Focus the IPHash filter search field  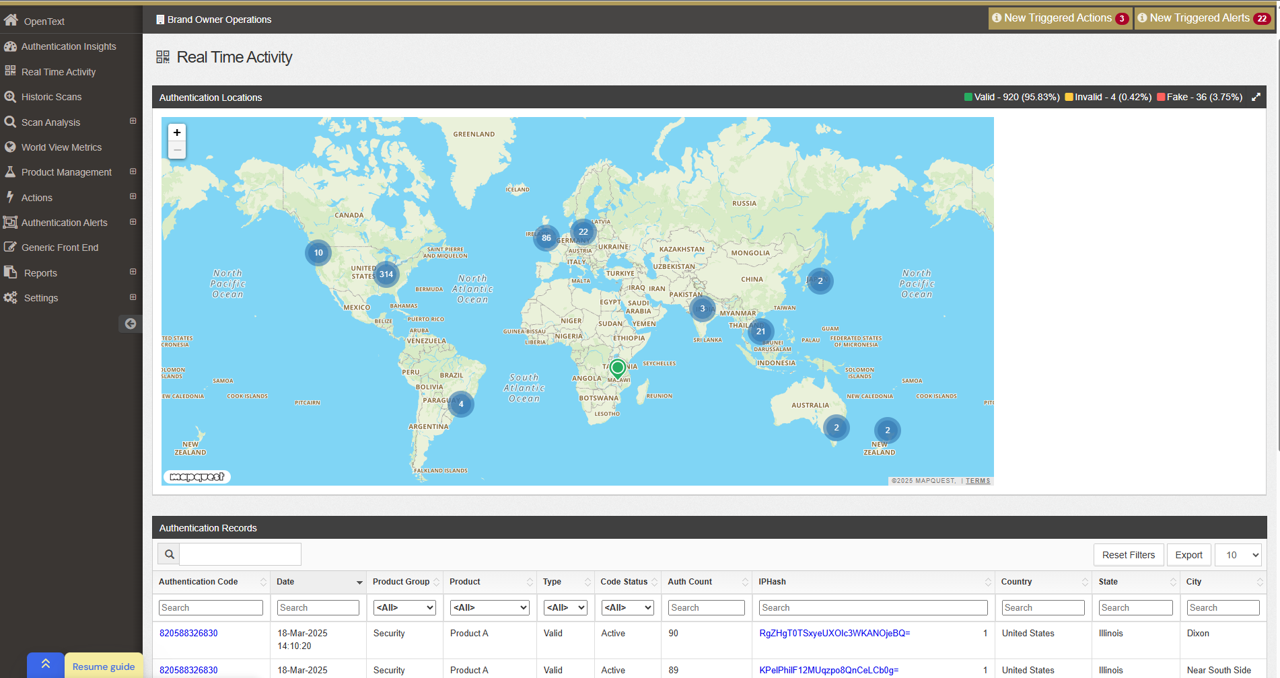point(873,608)
